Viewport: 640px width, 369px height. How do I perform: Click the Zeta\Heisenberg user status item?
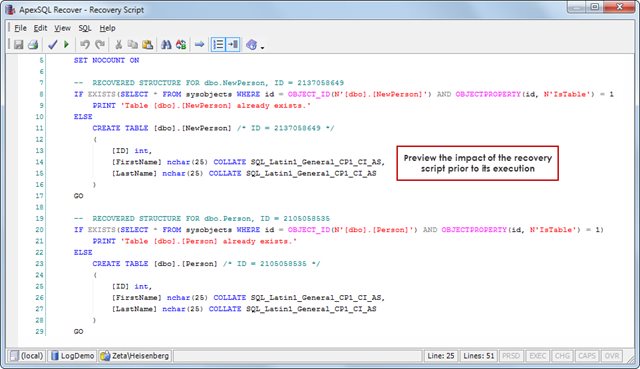134,356
